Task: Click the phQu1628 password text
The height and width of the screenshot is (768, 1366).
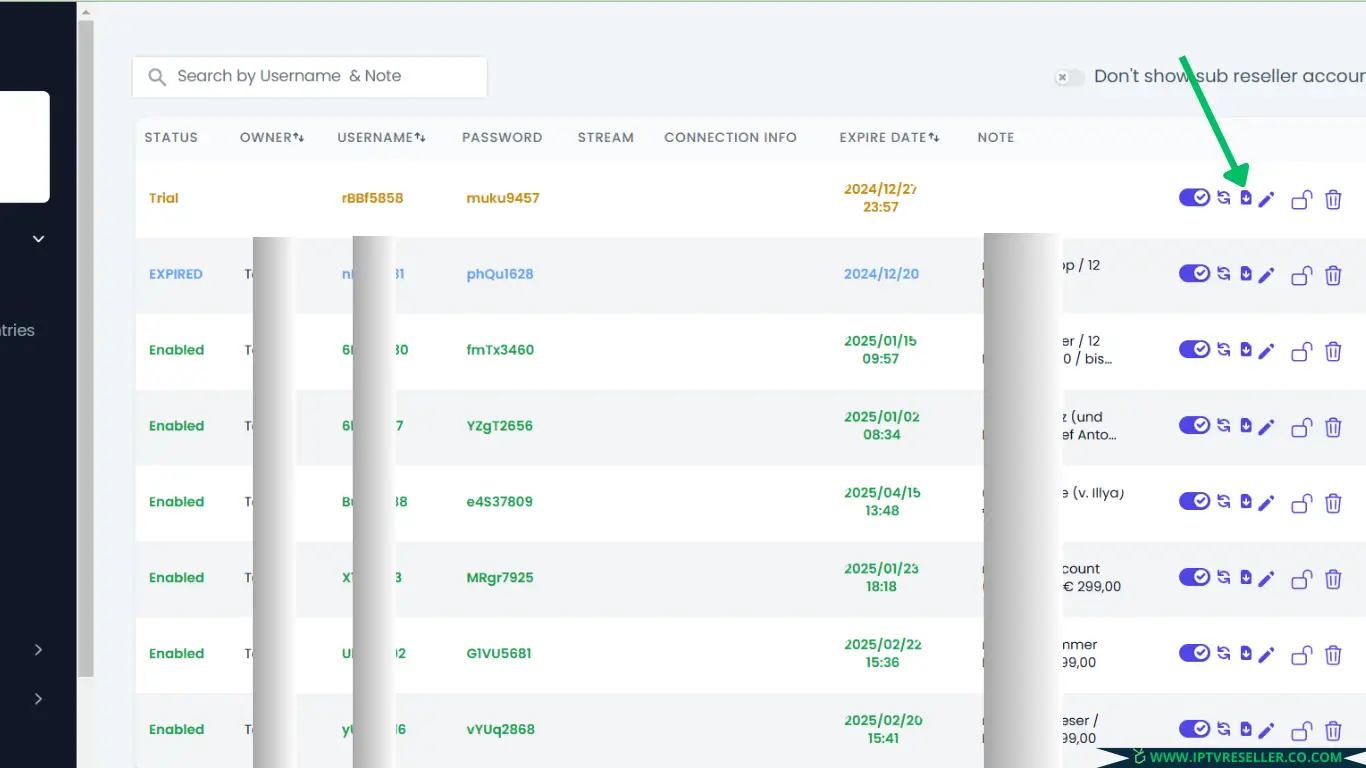Action: [499, 274]
